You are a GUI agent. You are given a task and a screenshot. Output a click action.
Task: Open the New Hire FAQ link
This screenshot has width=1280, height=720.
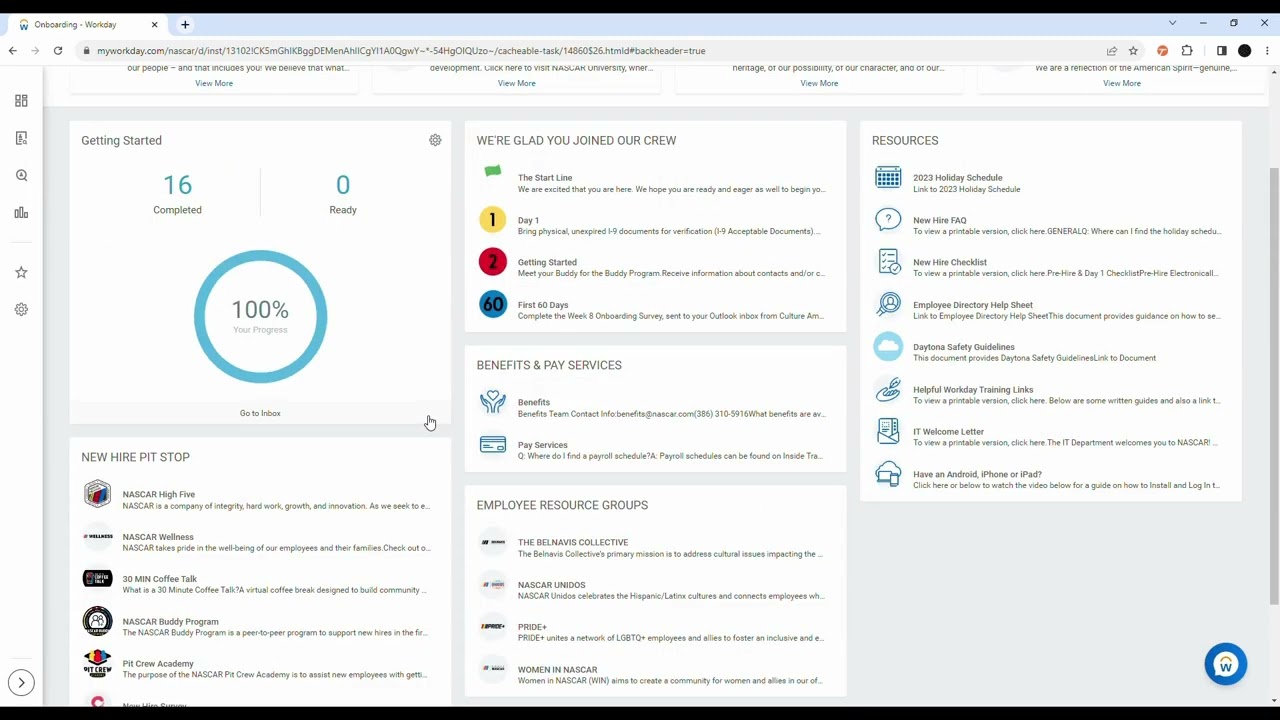click(x=939, y=220)
